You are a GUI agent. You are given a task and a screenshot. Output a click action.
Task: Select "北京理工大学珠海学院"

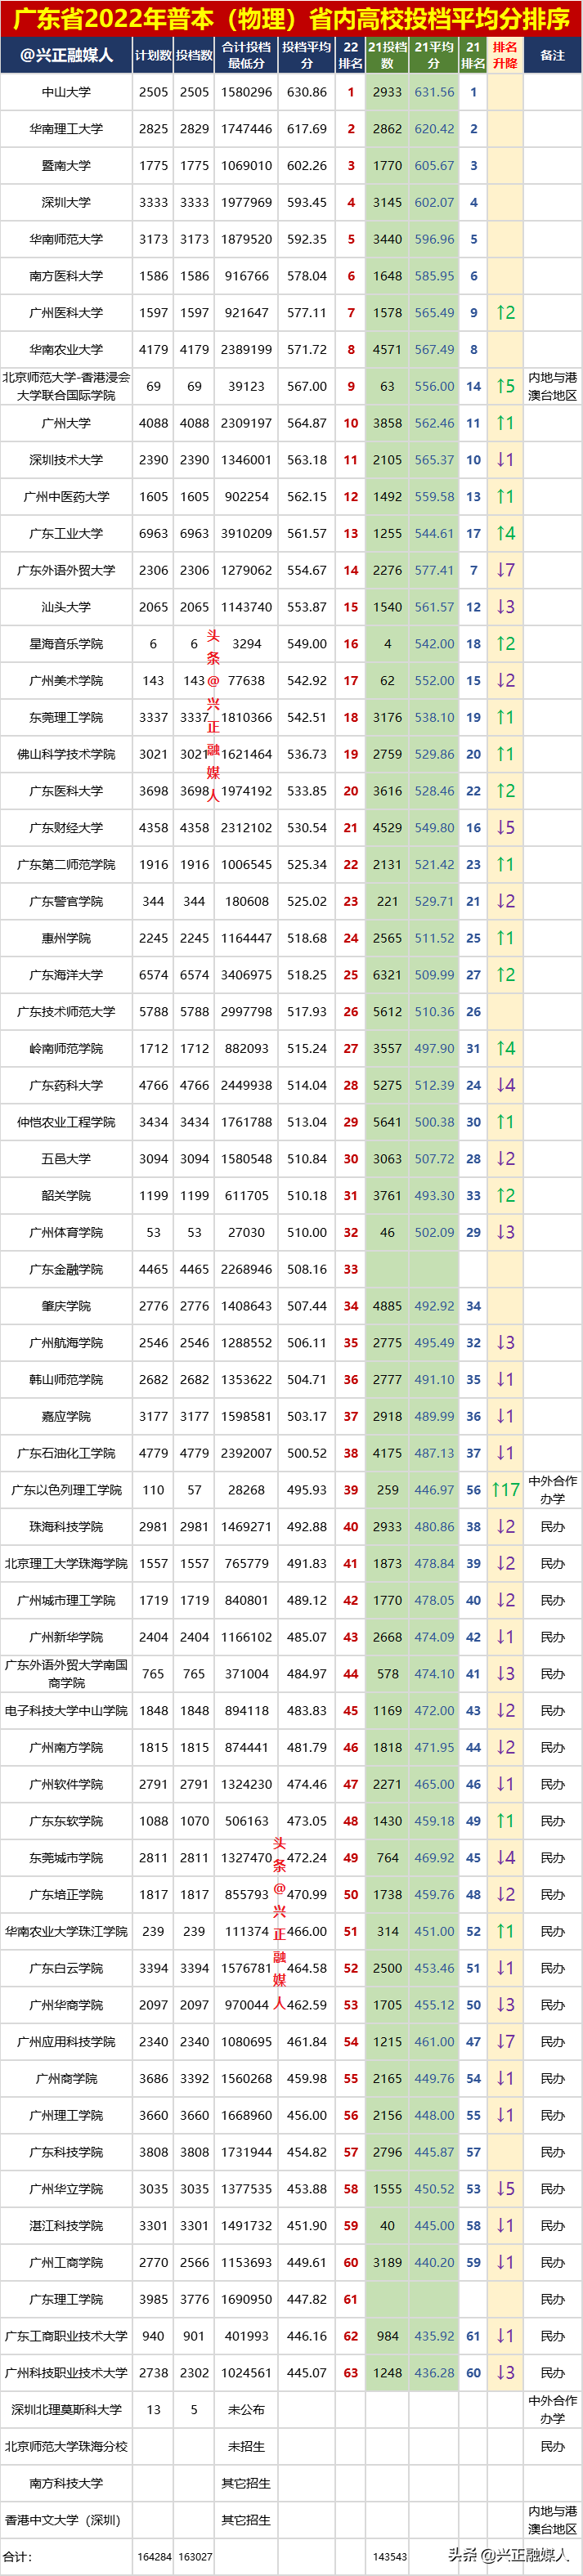pos(66,1565)
